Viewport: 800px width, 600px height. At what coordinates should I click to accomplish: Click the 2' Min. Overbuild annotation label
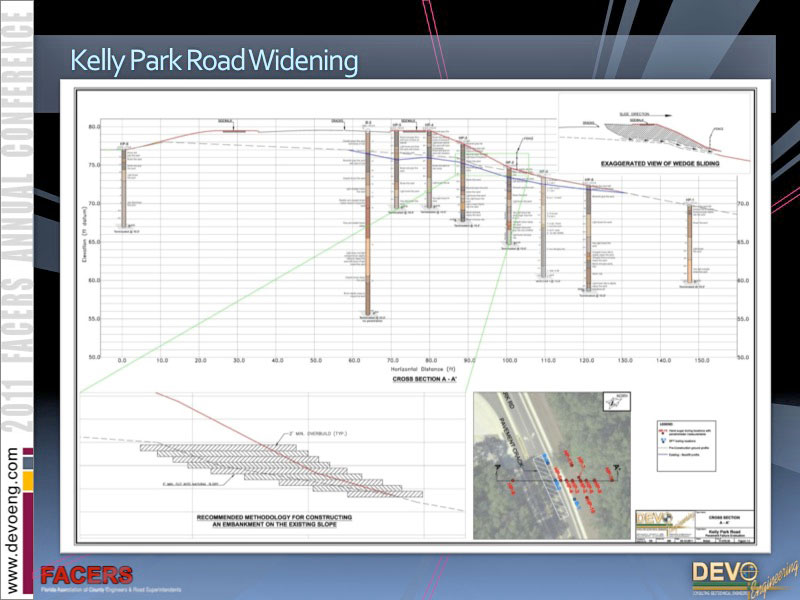(315, 432)
